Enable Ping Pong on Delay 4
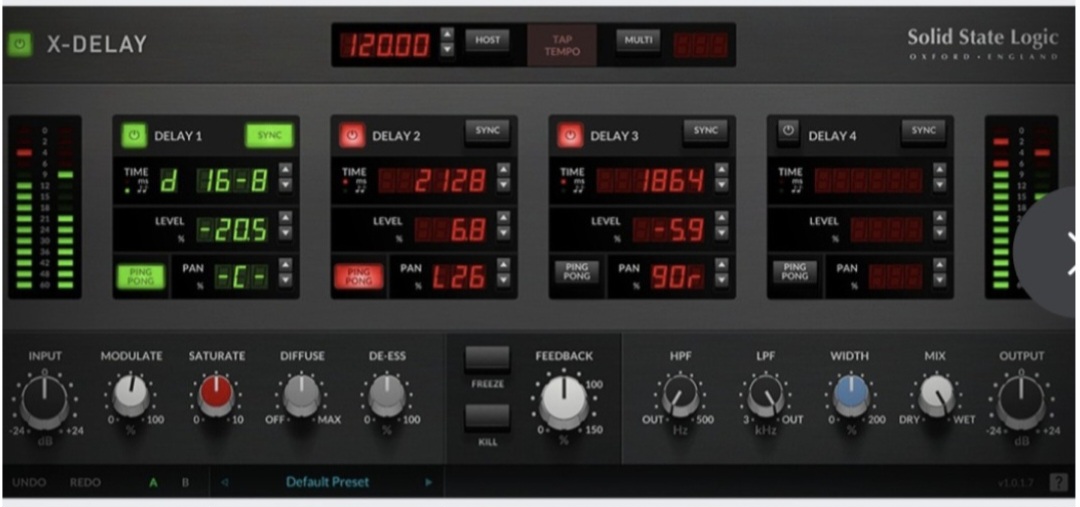Screen dimensions: 1080x507 [x=794, y=271]
